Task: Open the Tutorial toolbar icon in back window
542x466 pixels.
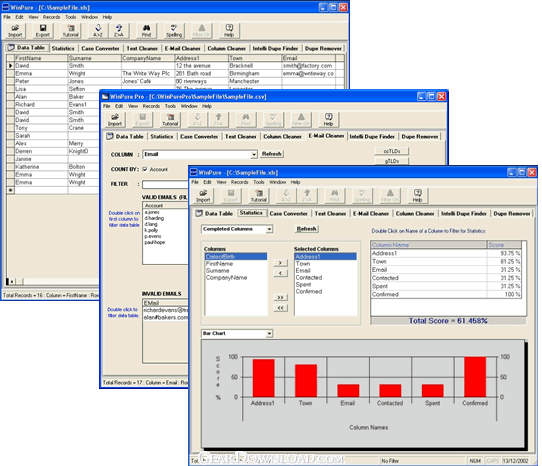Action: (71, 30)
